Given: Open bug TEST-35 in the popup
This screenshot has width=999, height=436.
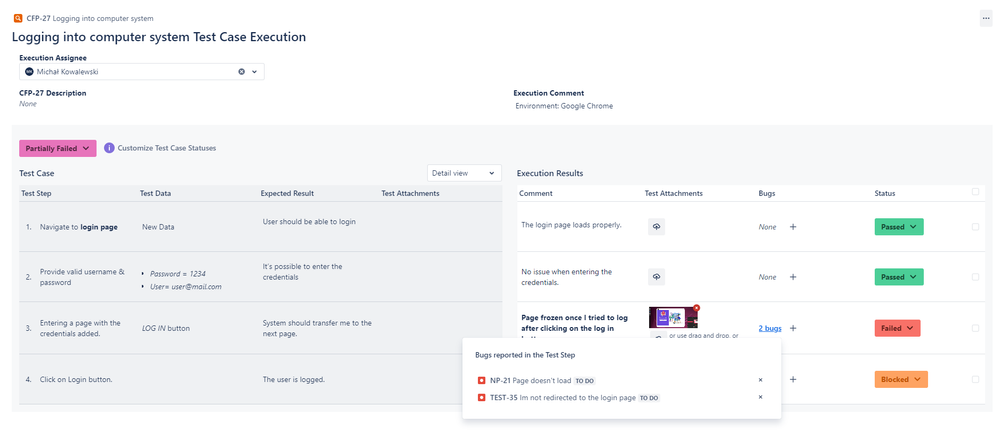Looking at the screenshot, I should tap(563, 398).
